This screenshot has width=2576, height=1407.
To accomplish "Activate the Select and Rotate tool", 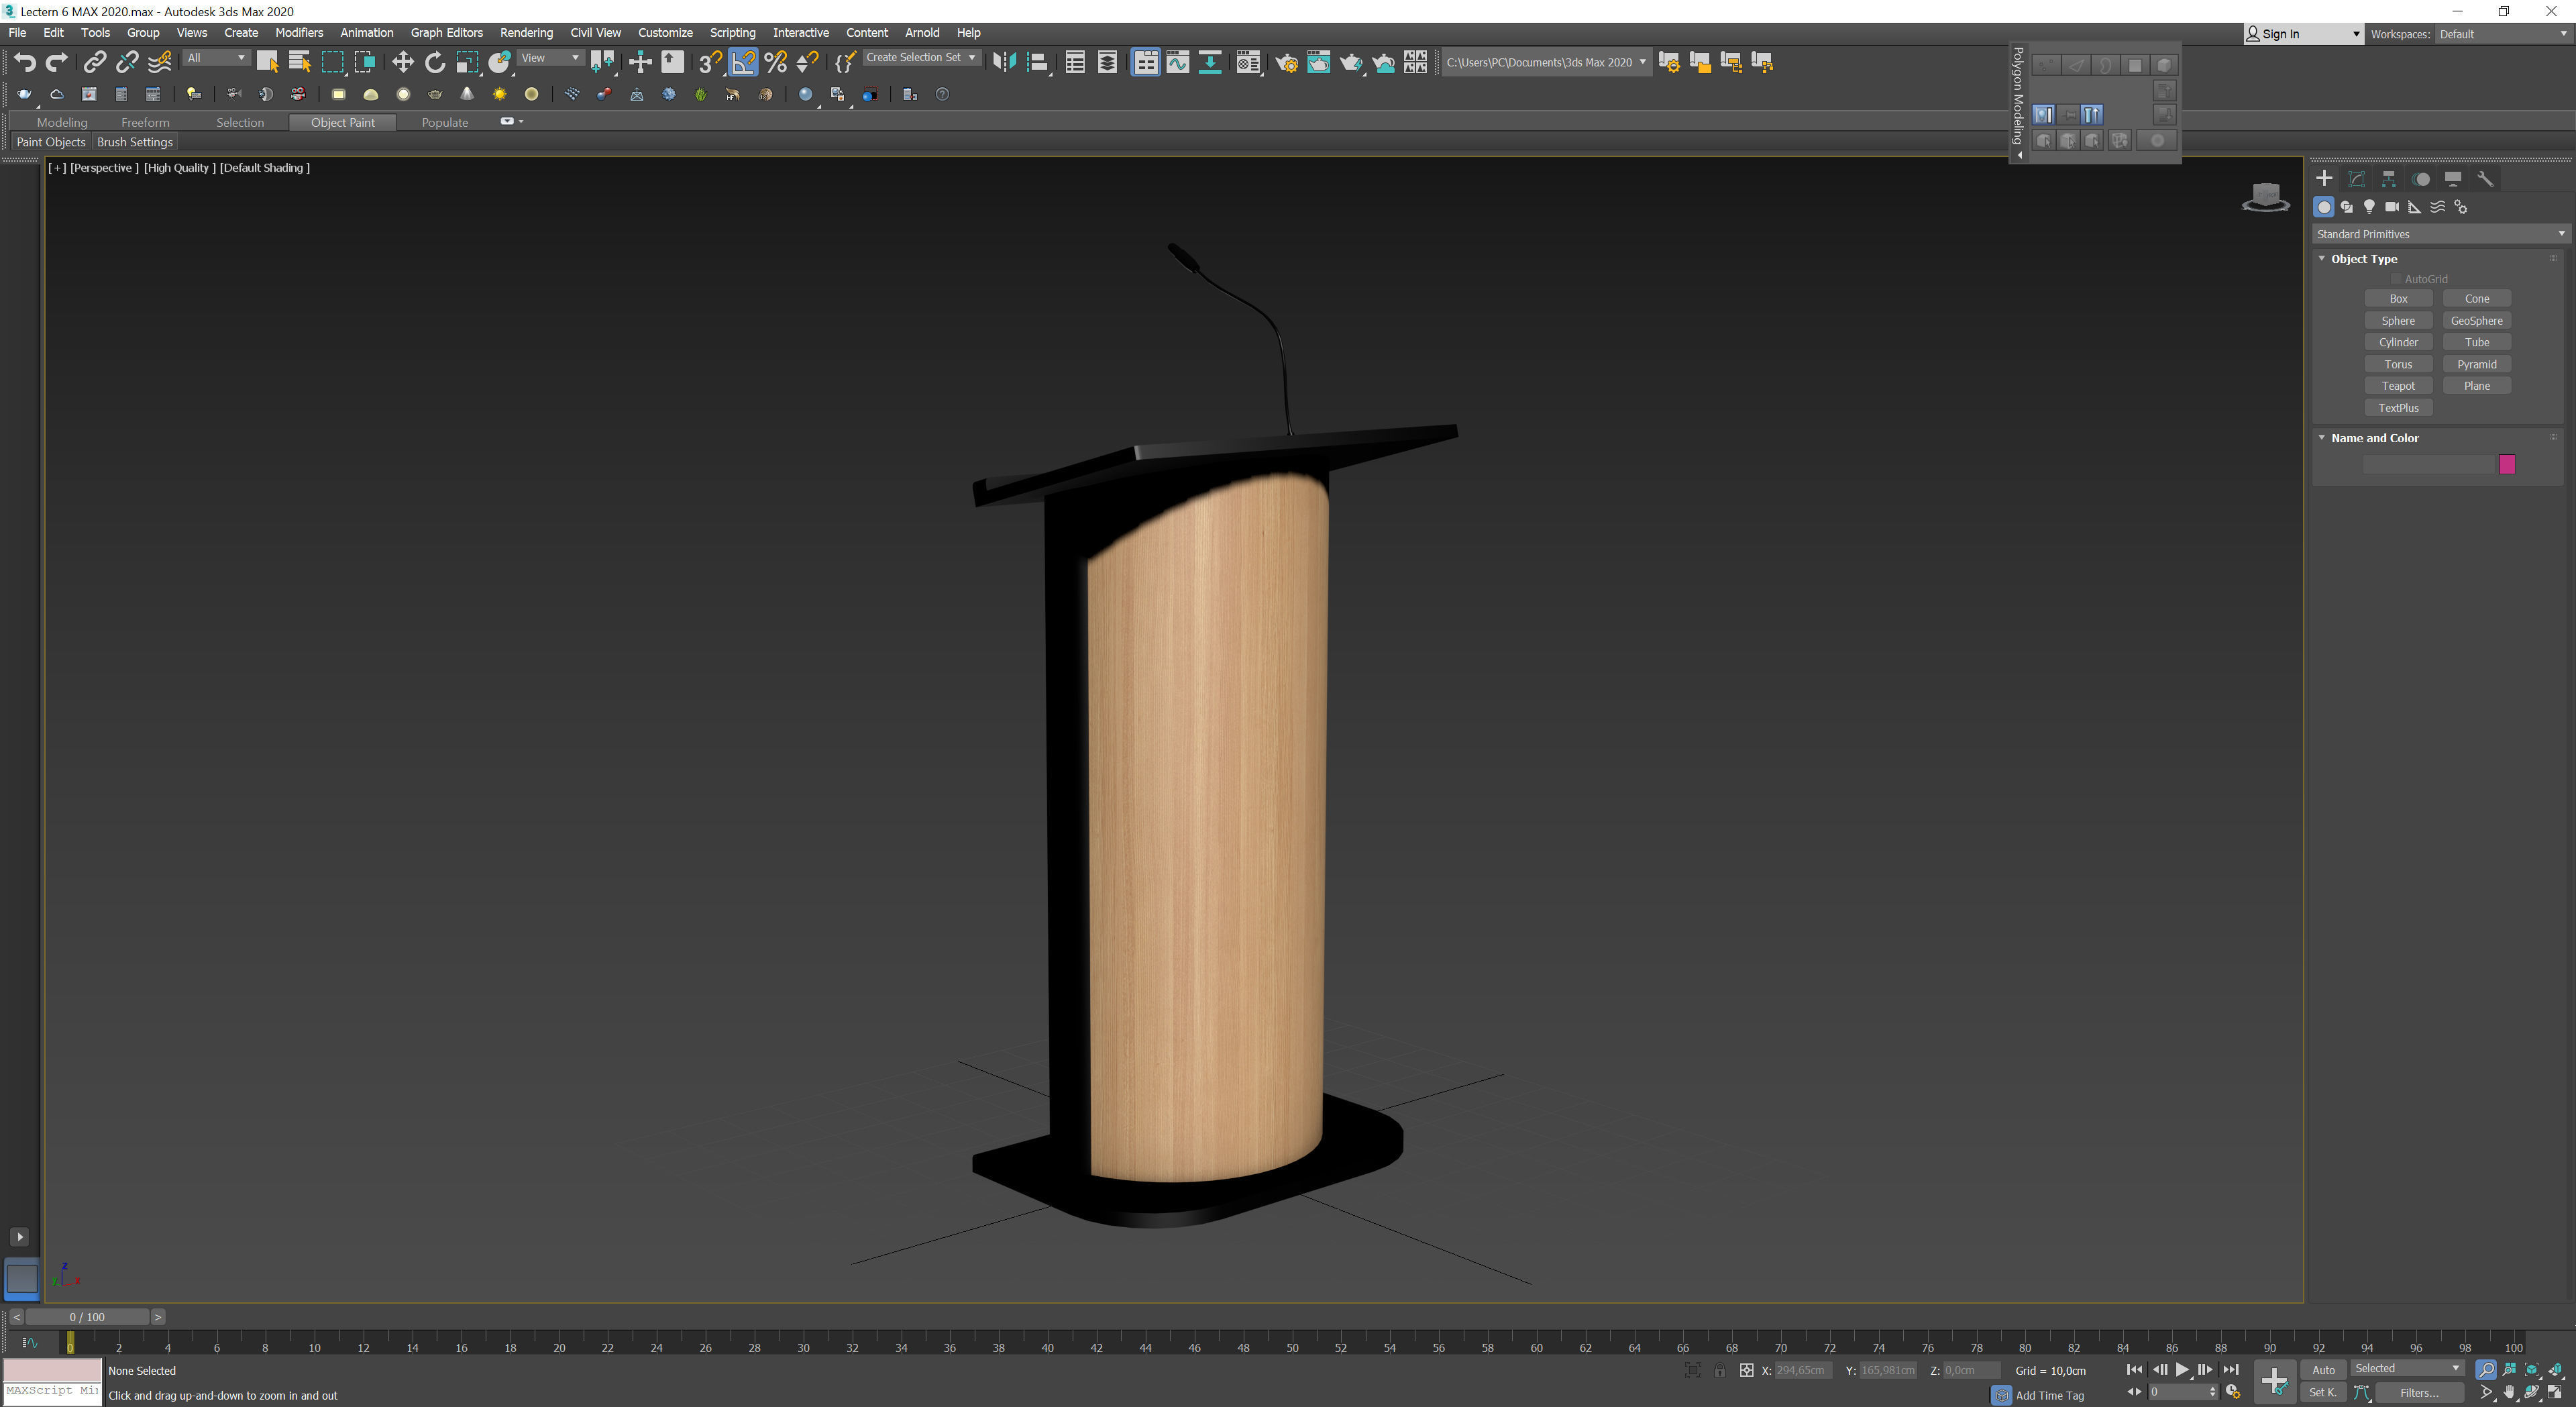I will pos(434,62).
